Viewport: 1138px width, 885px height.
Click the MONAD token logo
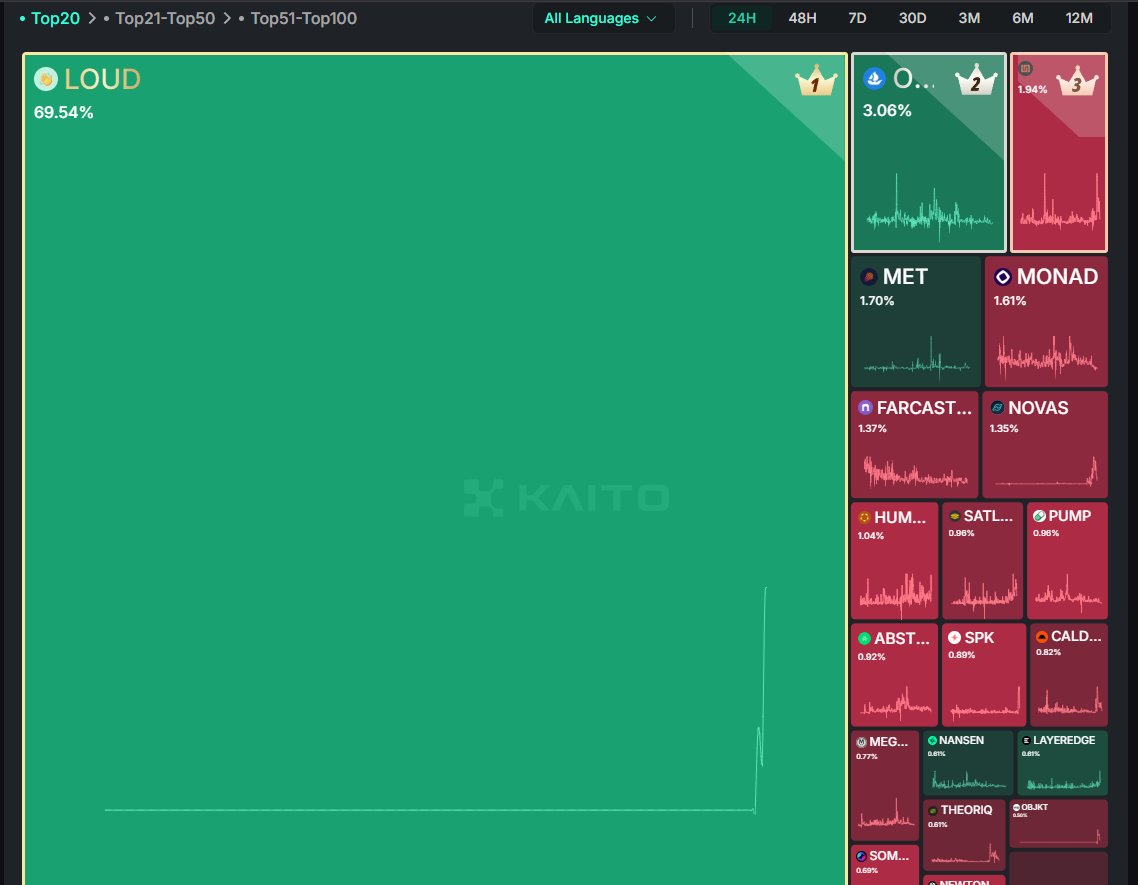(x=1003, y=277)
